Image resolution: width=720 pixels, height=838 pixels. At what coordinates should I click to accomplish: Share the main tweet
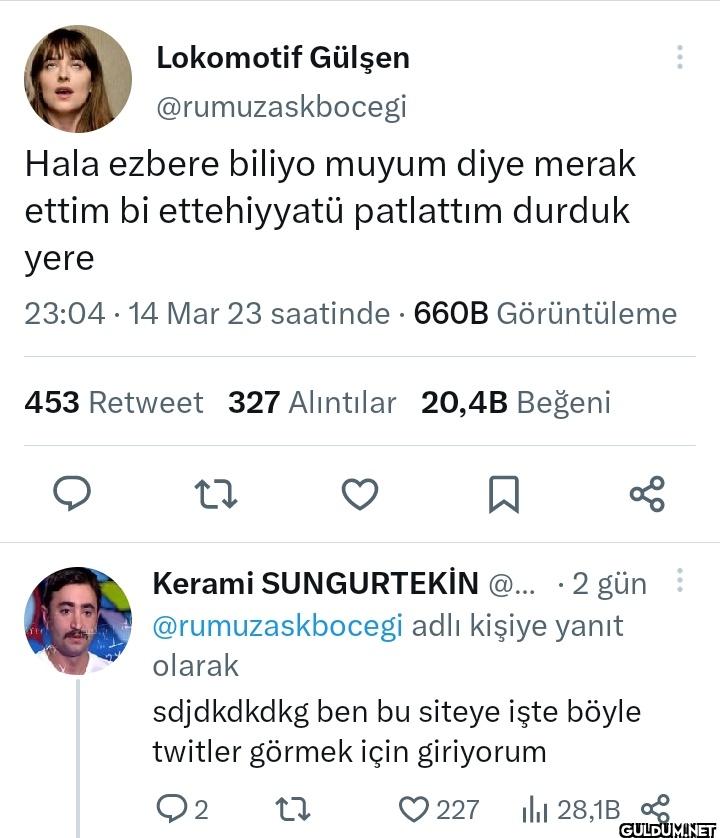pyautogui.click(x=647, y=493)
